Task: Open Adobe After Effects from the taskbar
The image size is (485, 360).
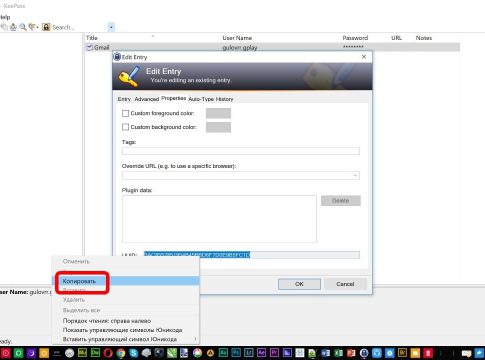Action: 261,353
